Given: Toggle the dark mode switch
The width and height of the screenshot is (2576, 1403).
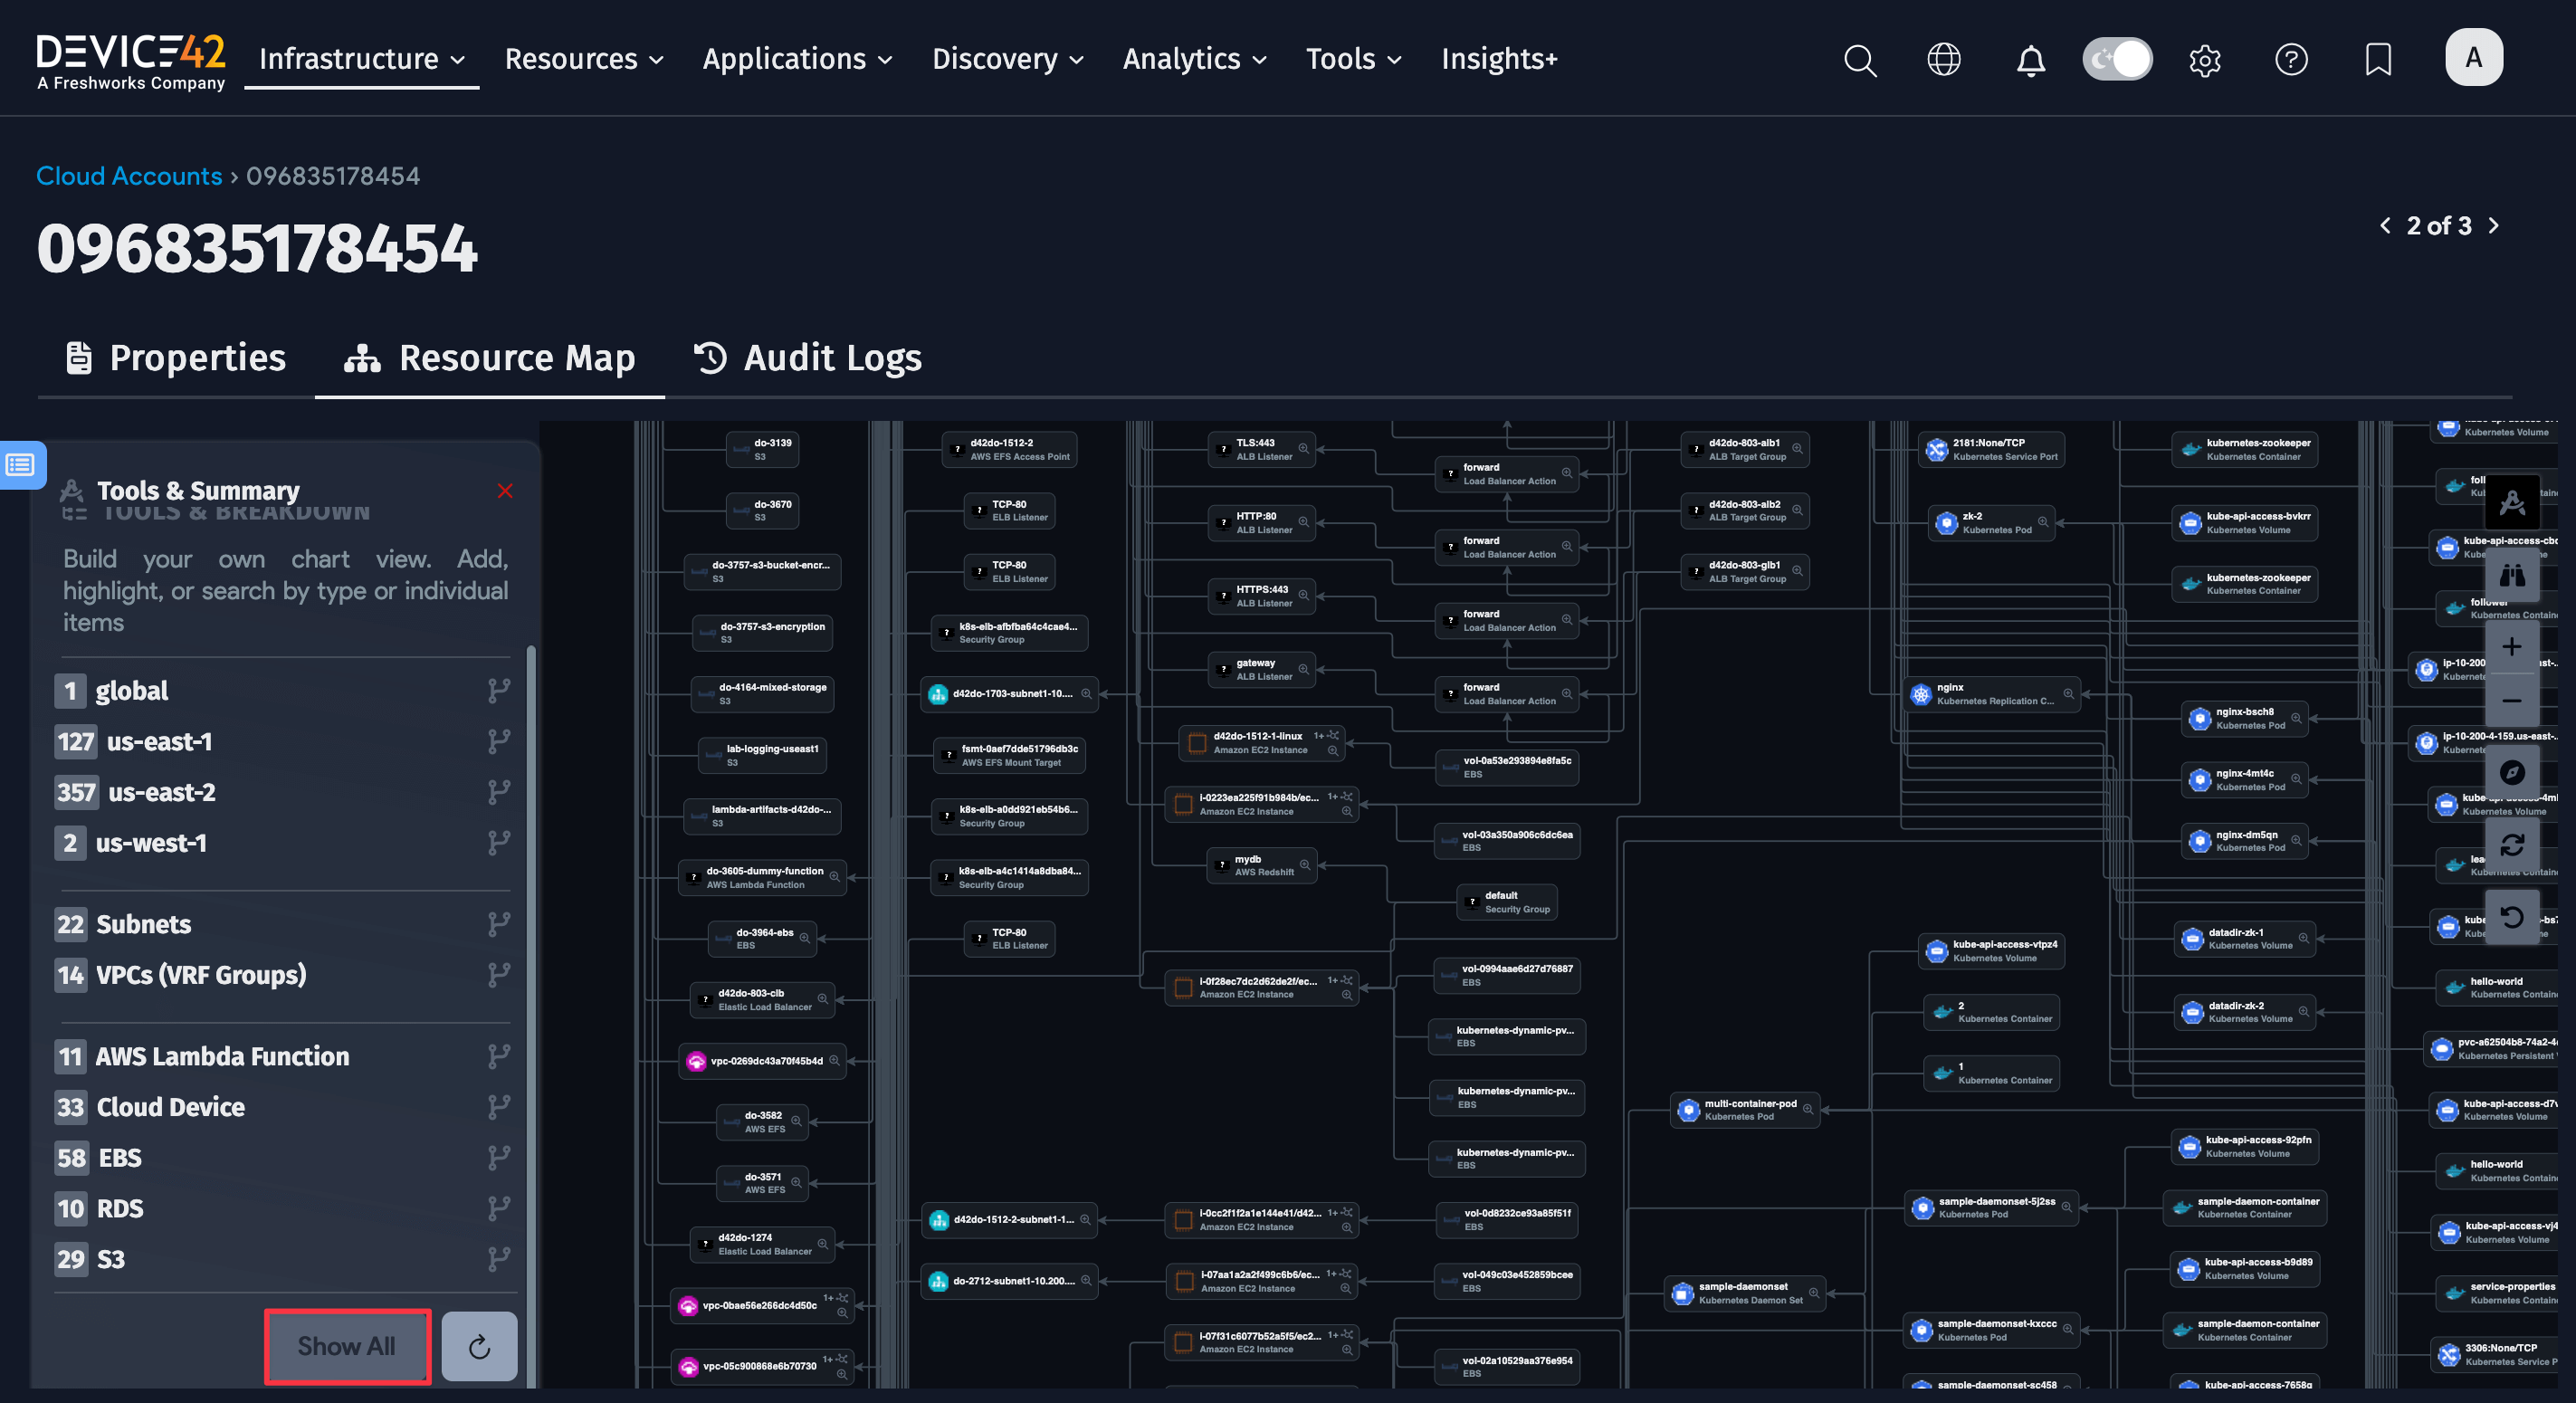Looking at the screenshot, I should click(x=2117, y=60).
